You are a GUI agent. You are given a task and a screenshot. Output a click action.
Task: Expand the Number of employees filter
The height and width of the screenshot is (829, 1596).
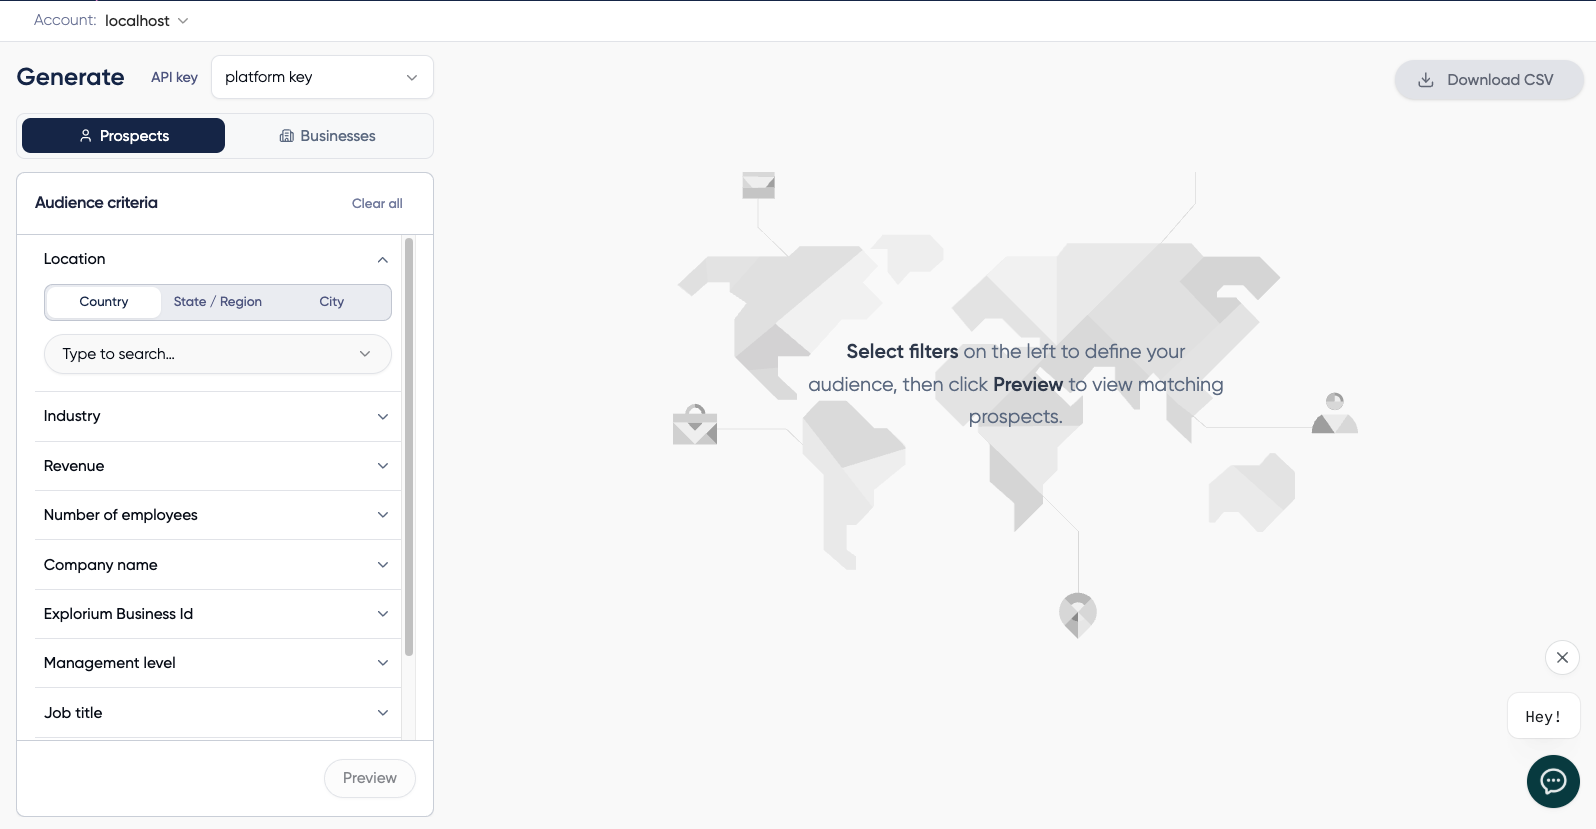(x=216, y=515)
